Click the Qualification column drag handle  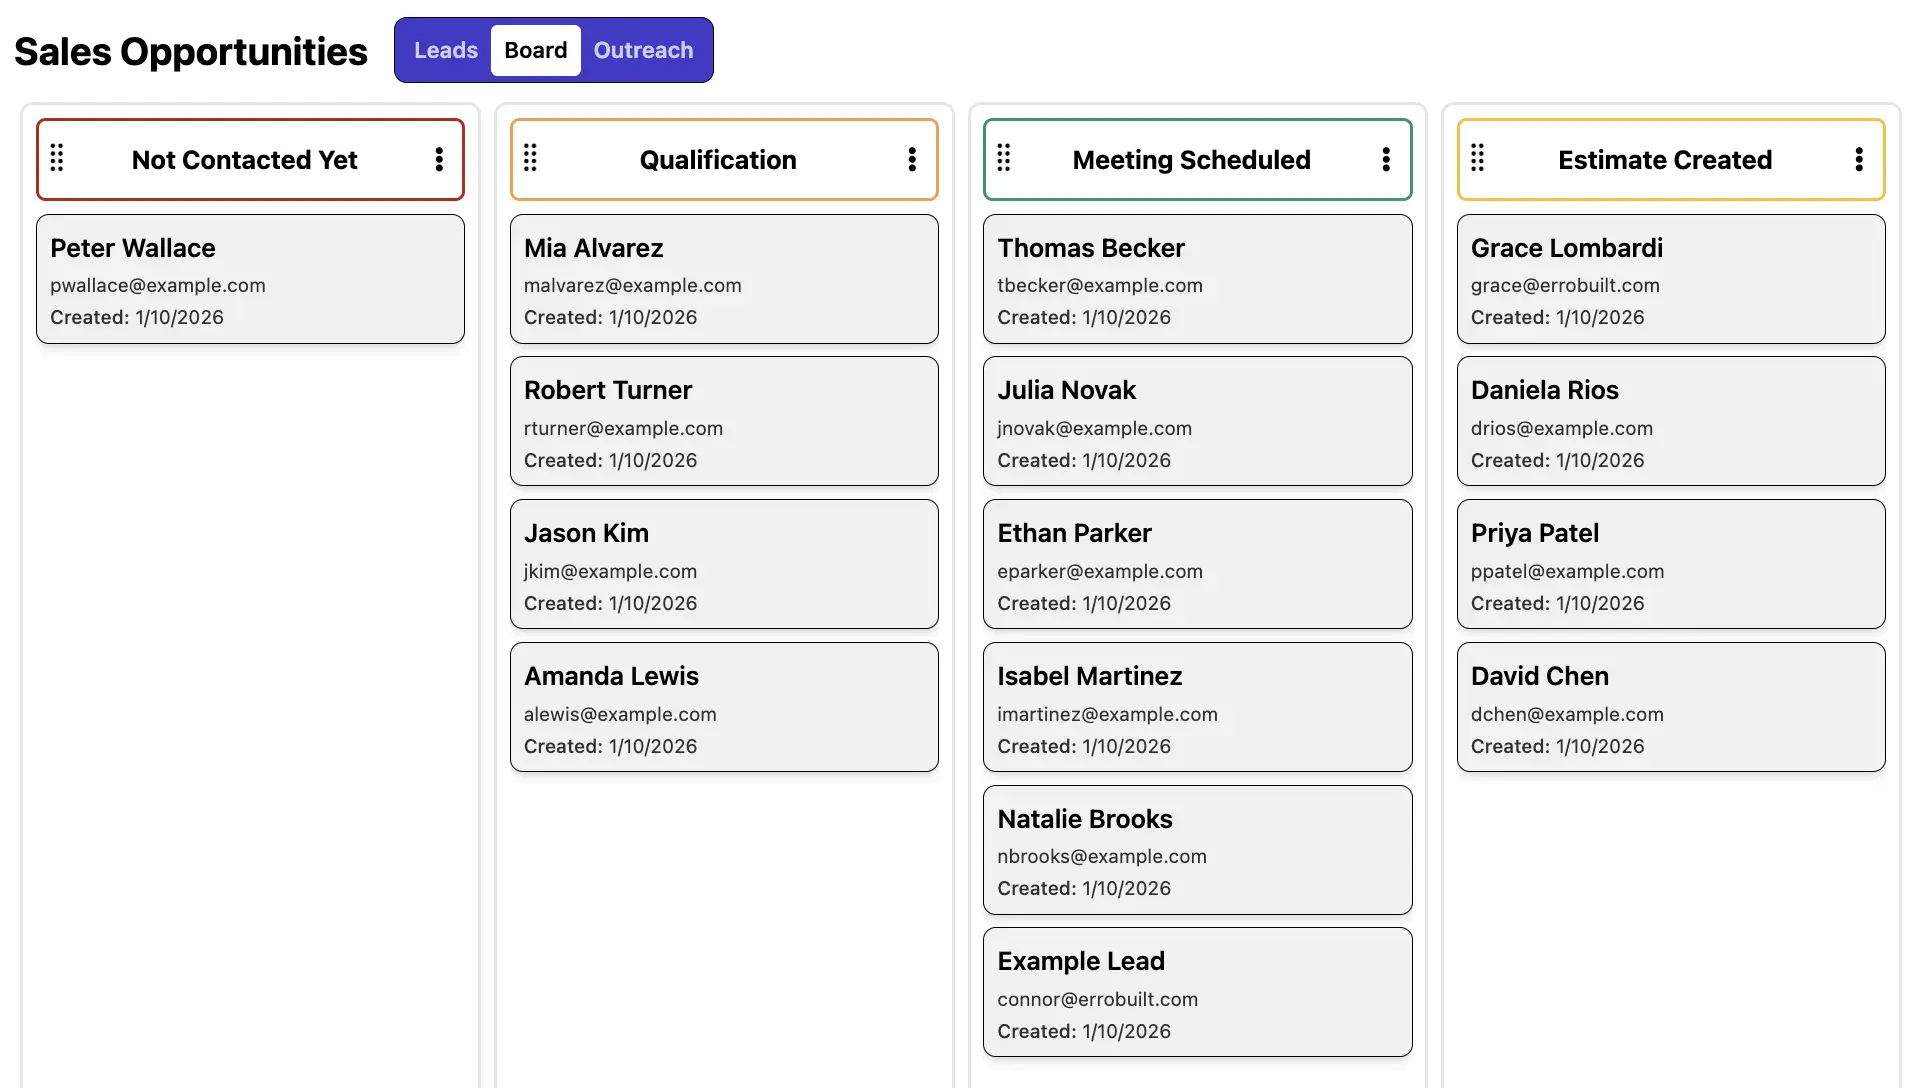tap(530, 158)
